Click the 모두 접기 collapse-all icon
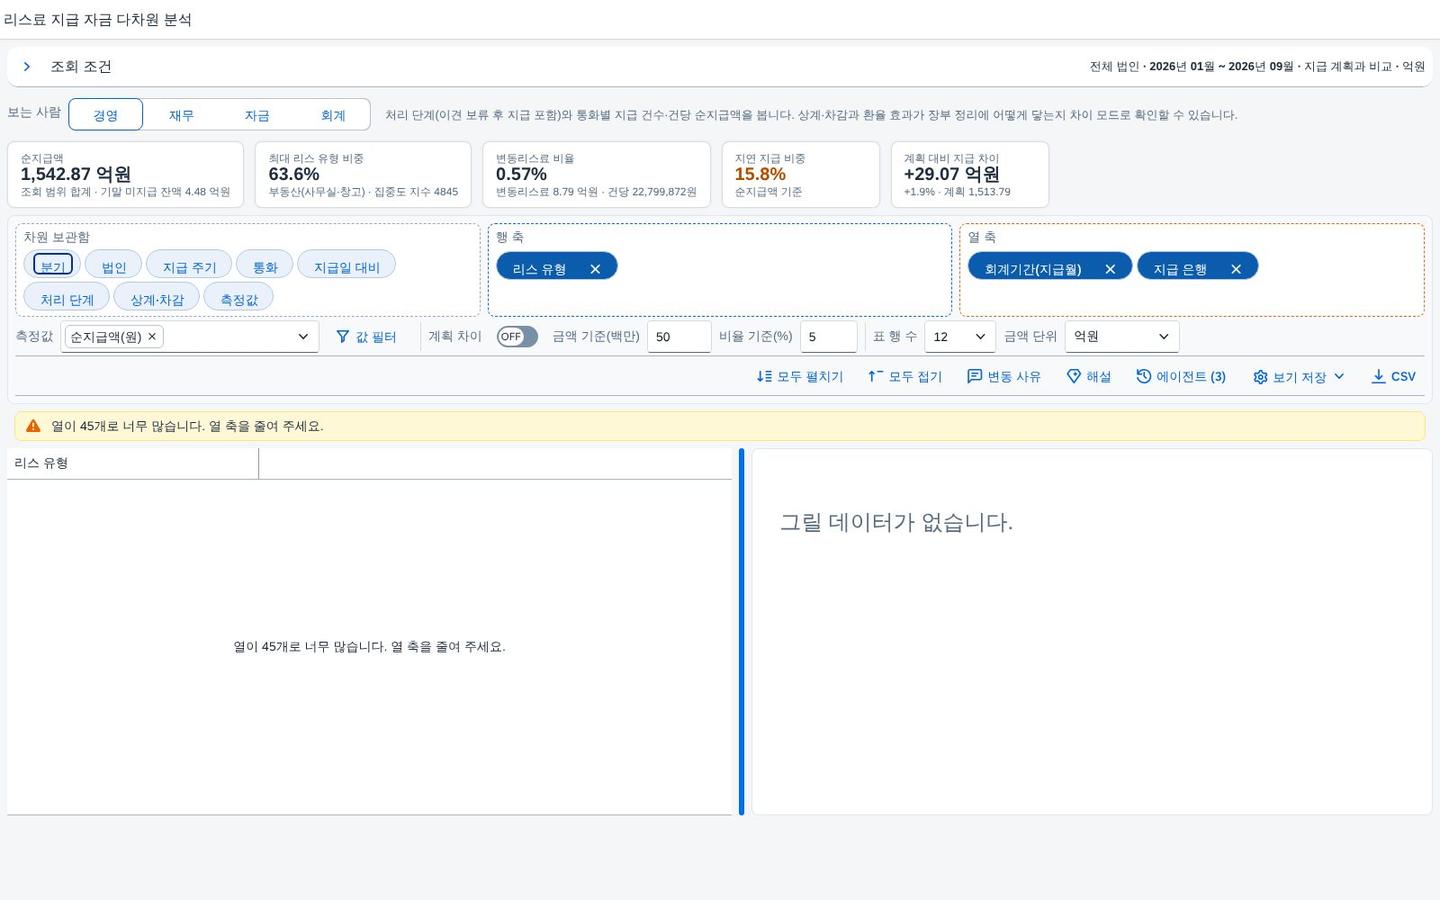The image size is (1440, 900). (875, 377)
